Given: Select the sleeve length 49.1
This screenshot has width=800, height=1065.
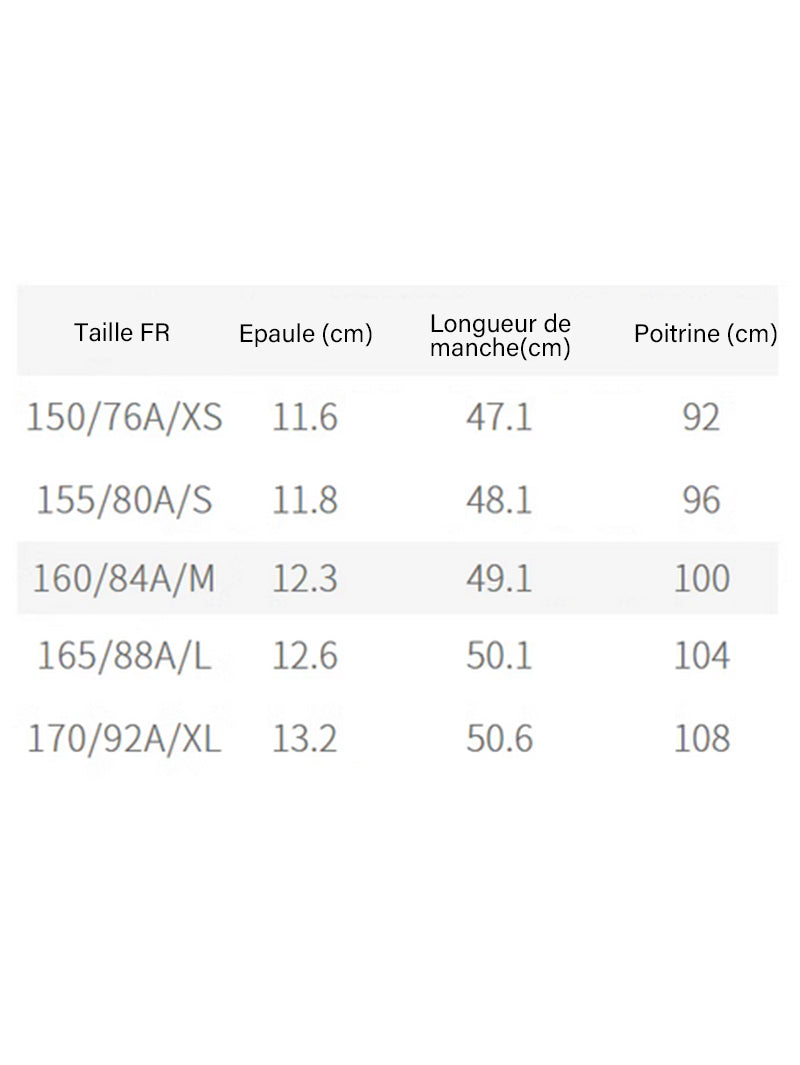Looking at the screenshot, I should (x=499, y=579).
